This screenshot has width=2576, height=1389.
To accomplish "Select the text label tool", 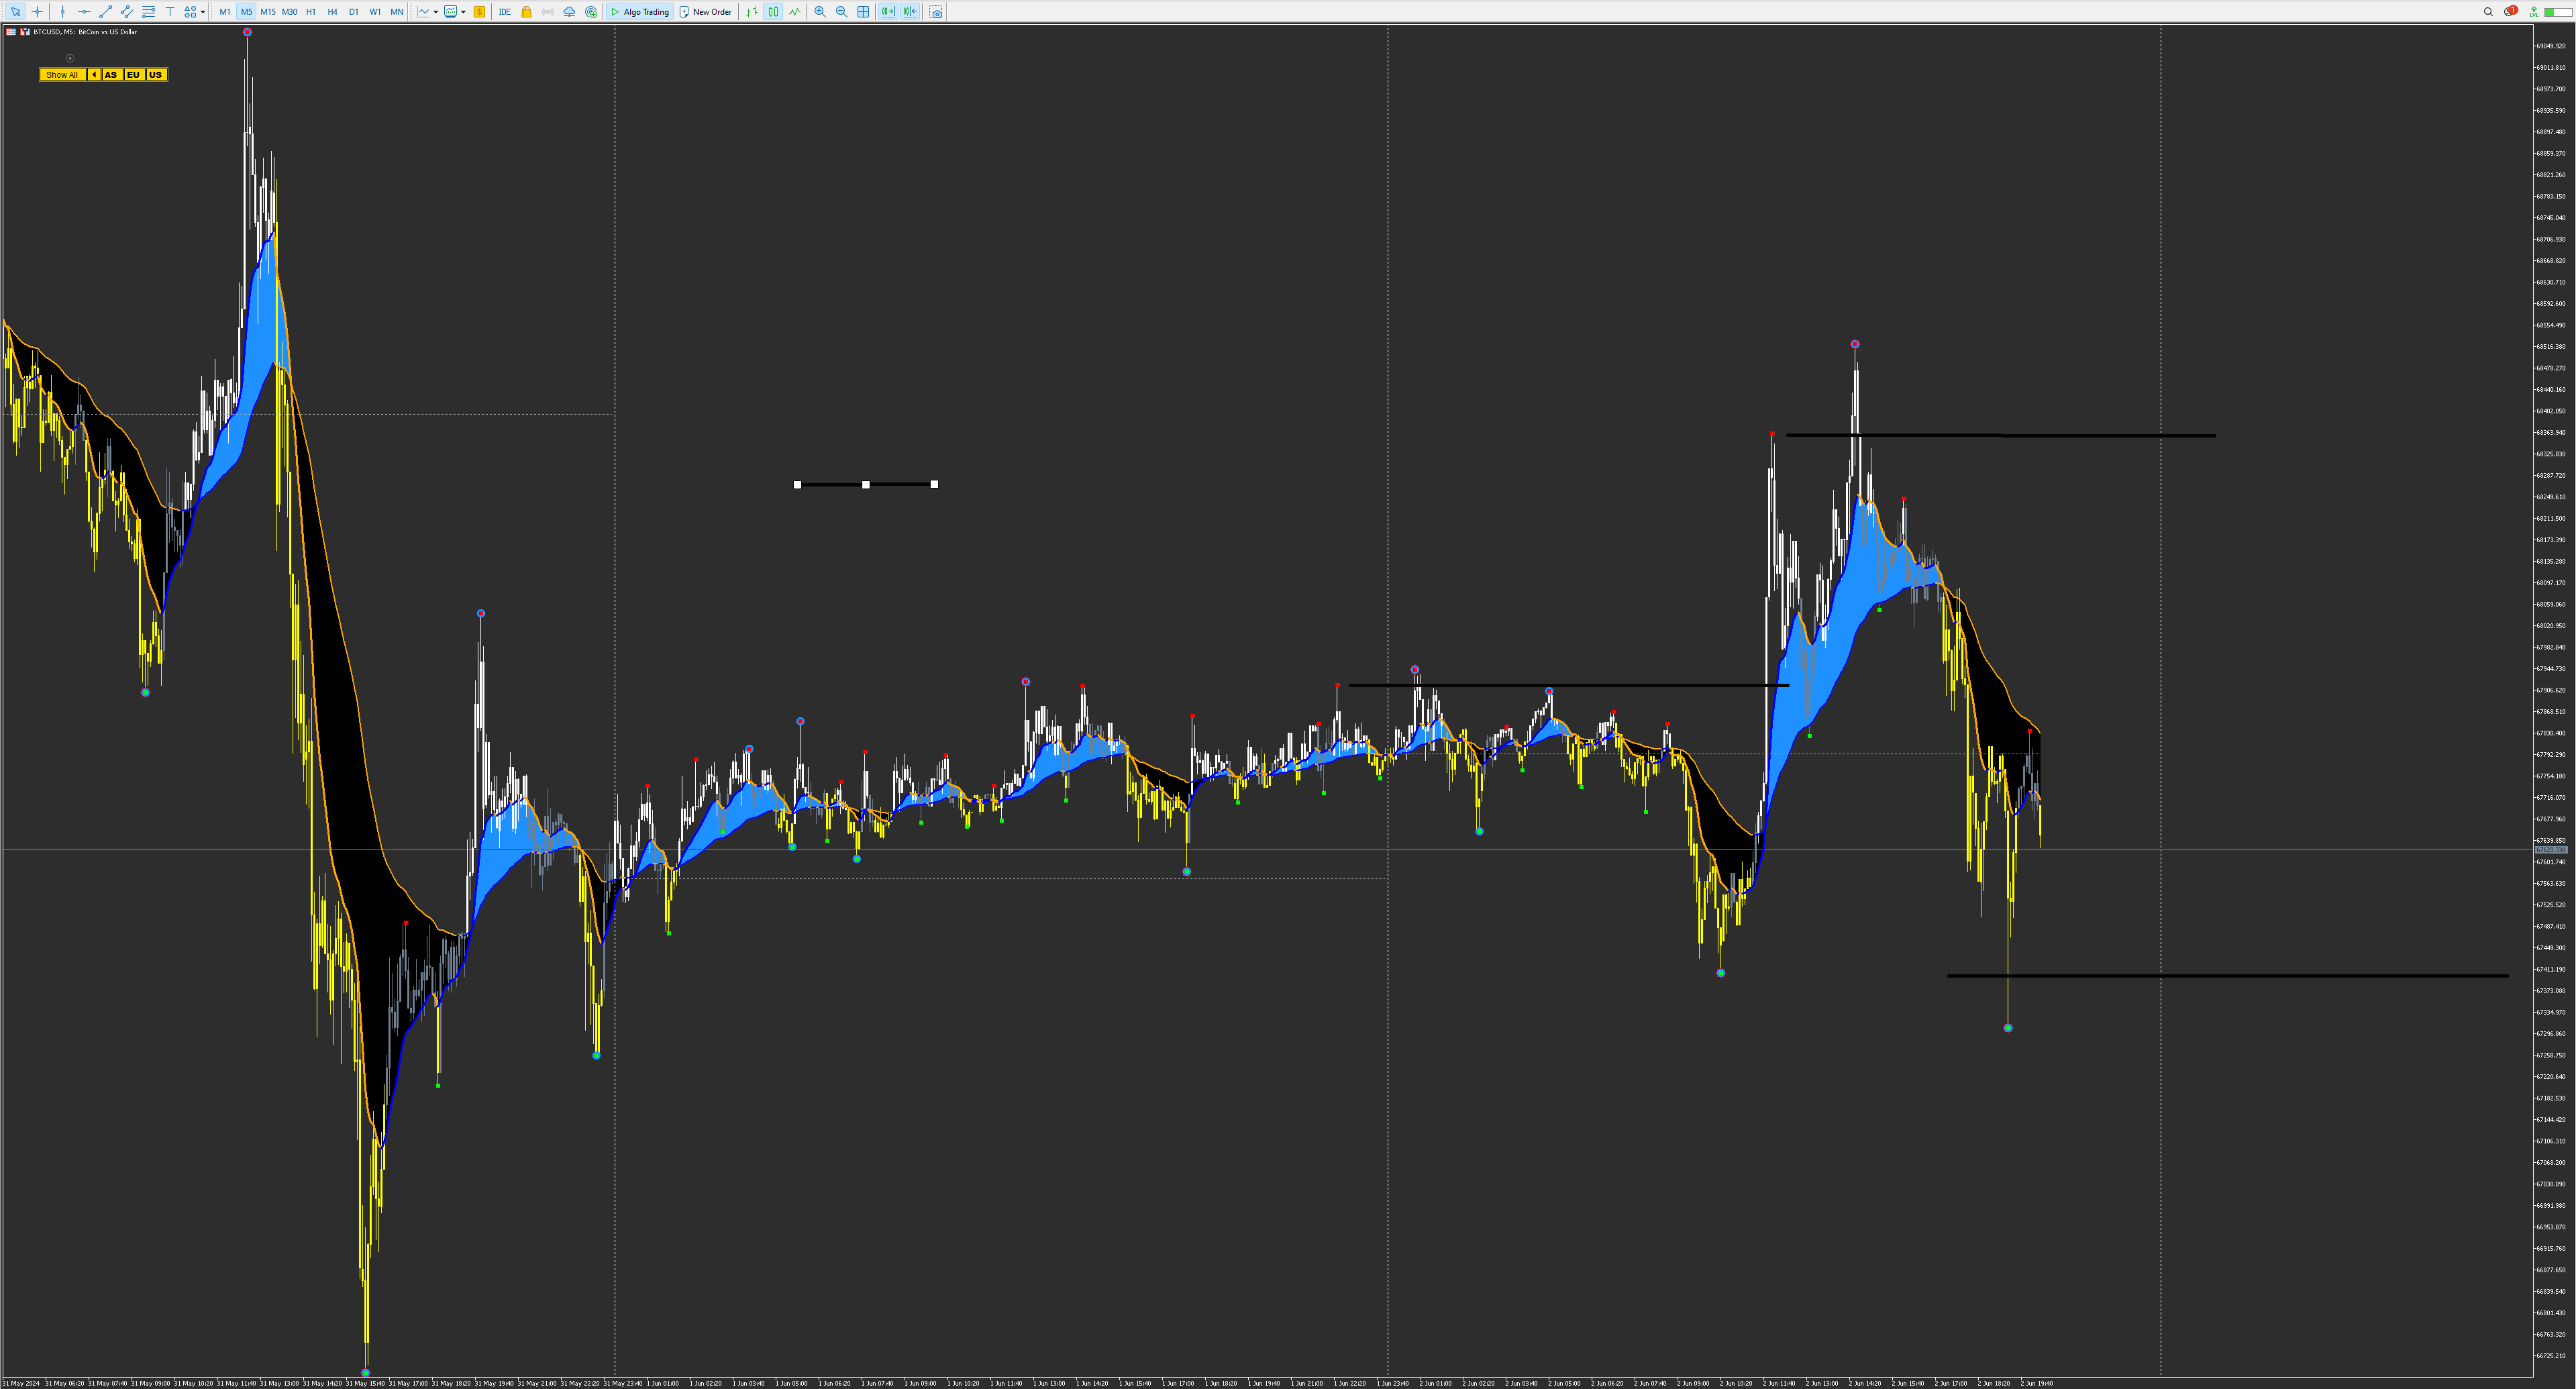I will (169, 12).
